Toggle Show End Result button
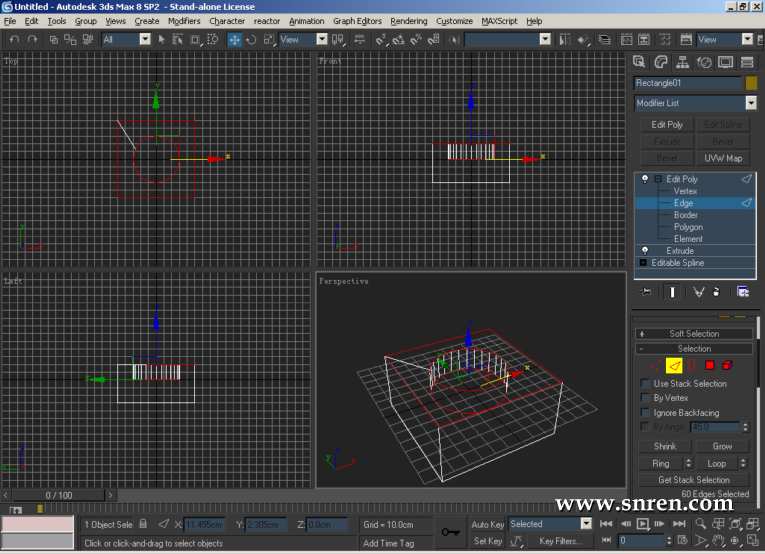 [672, 292]
